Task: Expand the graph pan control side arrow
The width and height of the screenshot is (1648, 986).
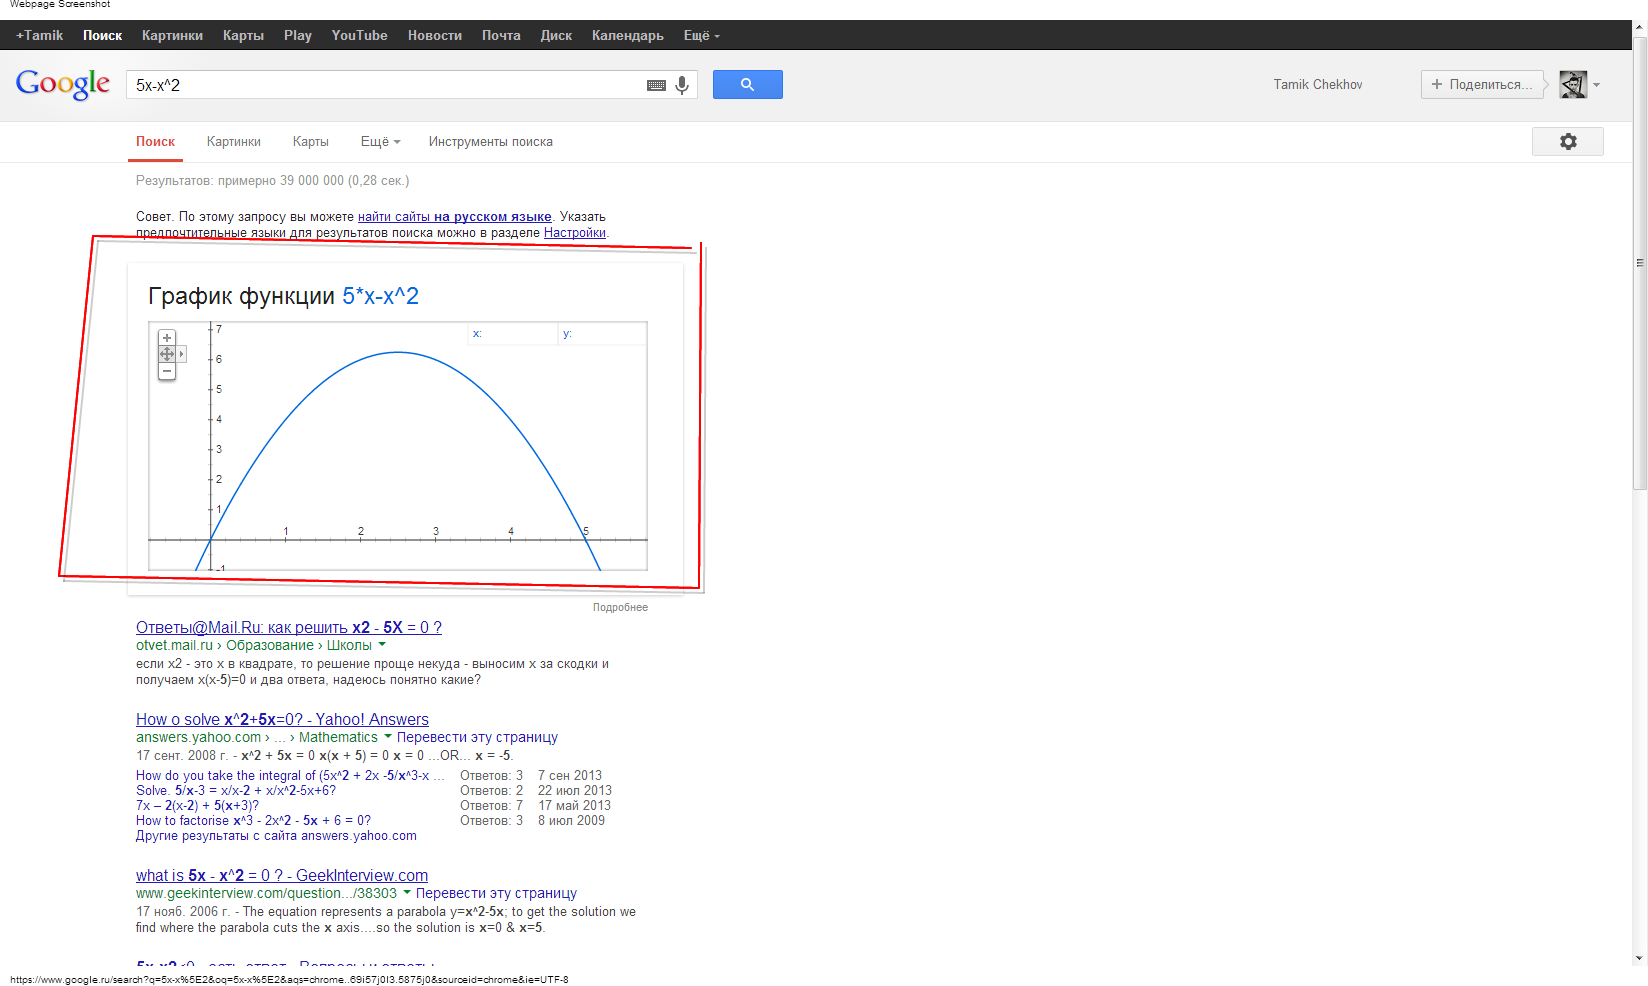Action: pyautogui.click(x=181, y=354)
